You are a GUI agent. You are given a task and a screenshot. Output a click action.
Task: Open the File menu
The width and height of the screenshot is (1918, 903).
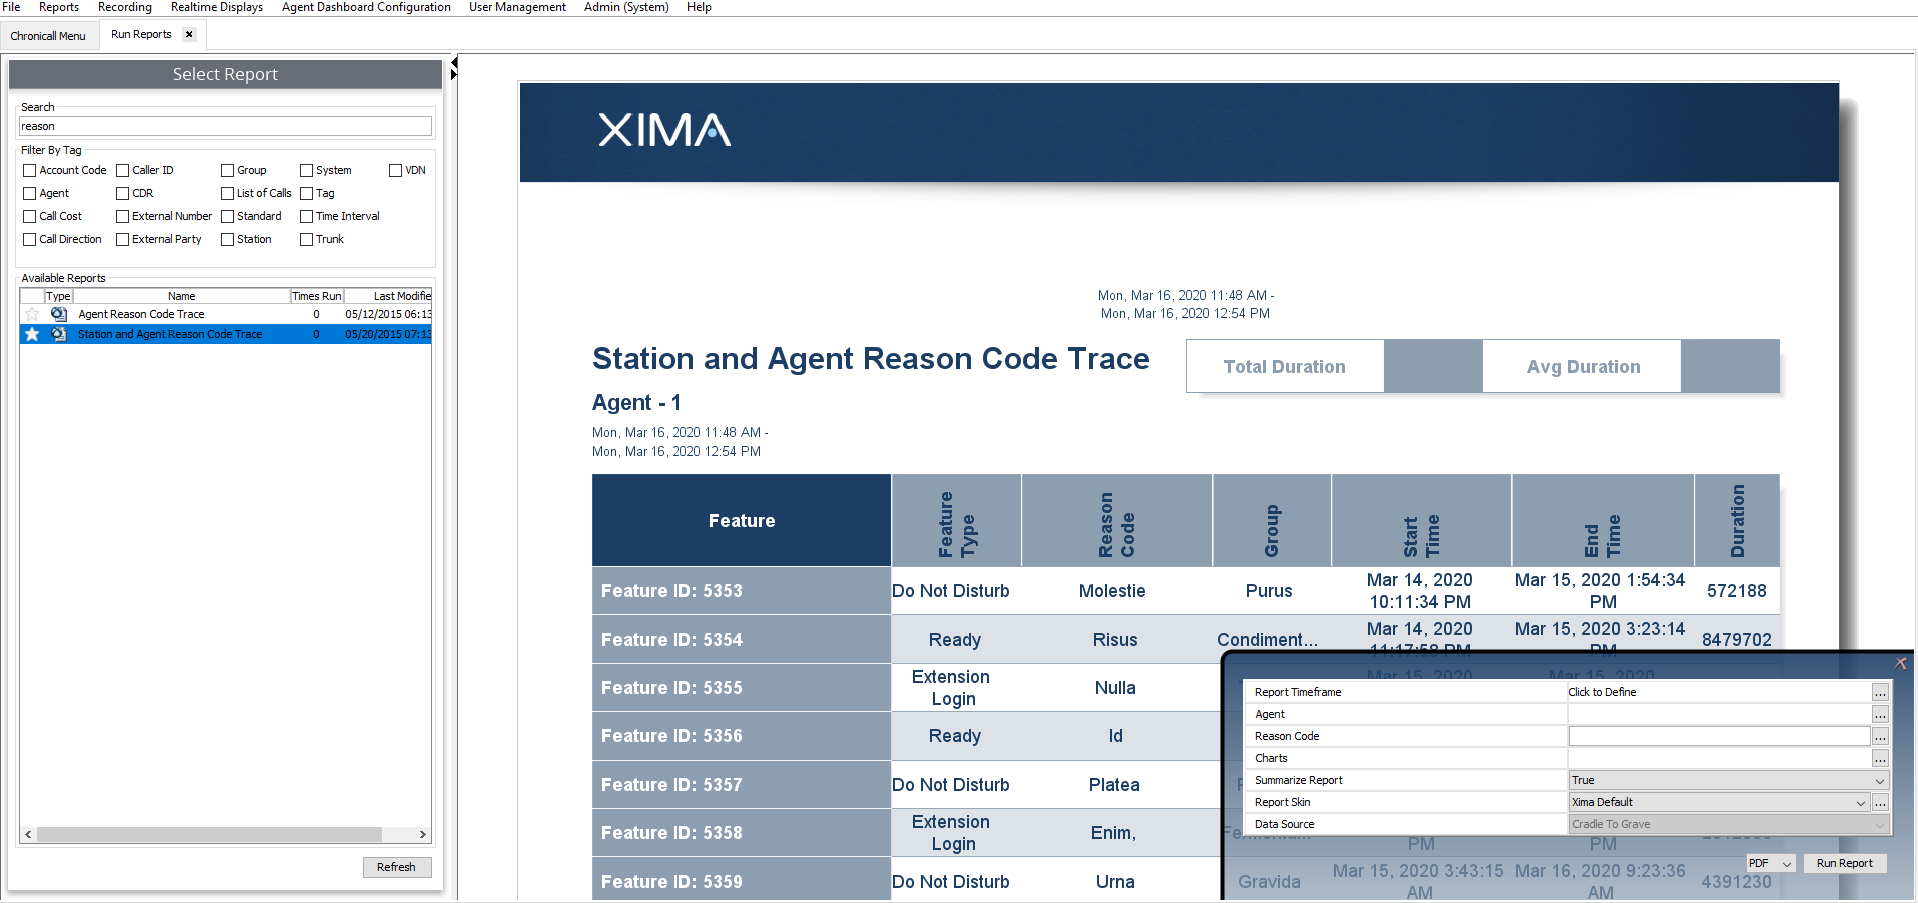[11, 7]
